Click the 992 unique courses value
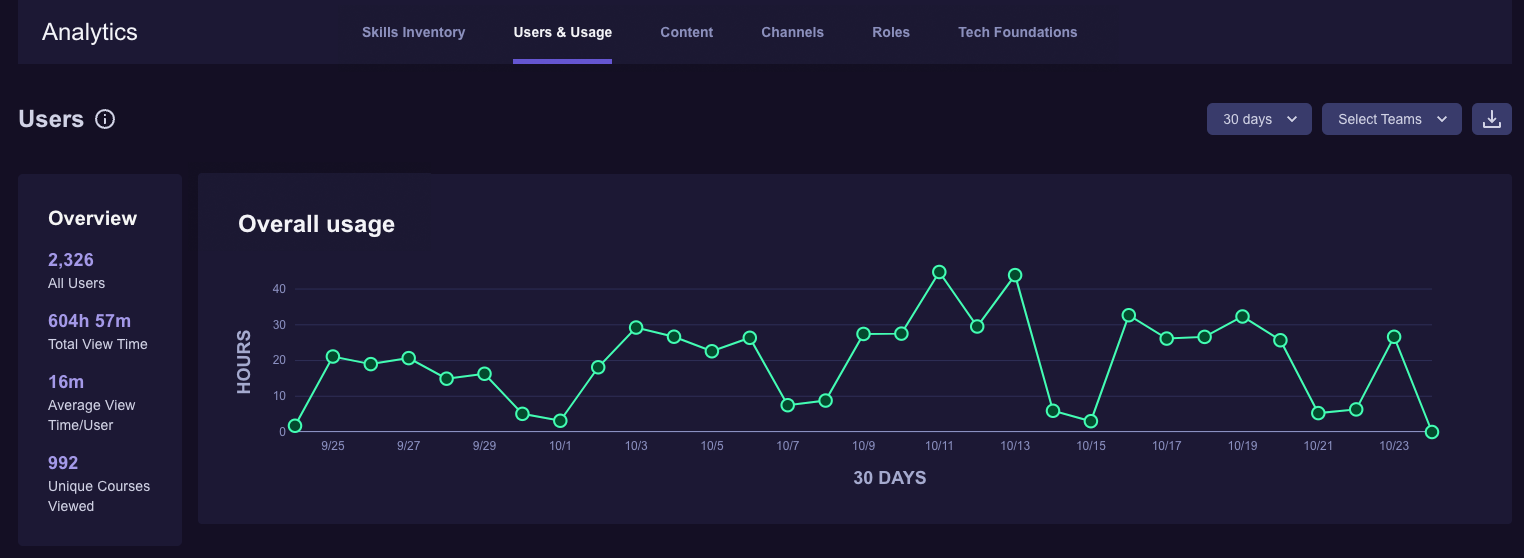This screenshot has width=1524, height=558. click(x=63, y=463)
